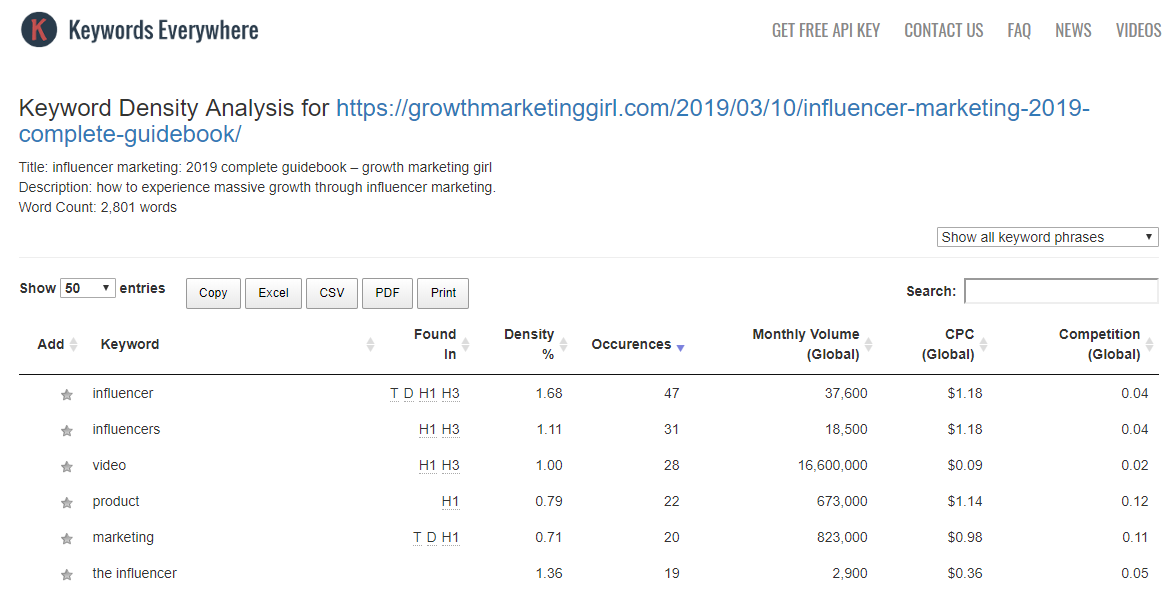Viewport: 1174px width, 597px height.
Task: Click the H1 tag in influencers row
Action: pyautogui.click(x=428, y=430)
